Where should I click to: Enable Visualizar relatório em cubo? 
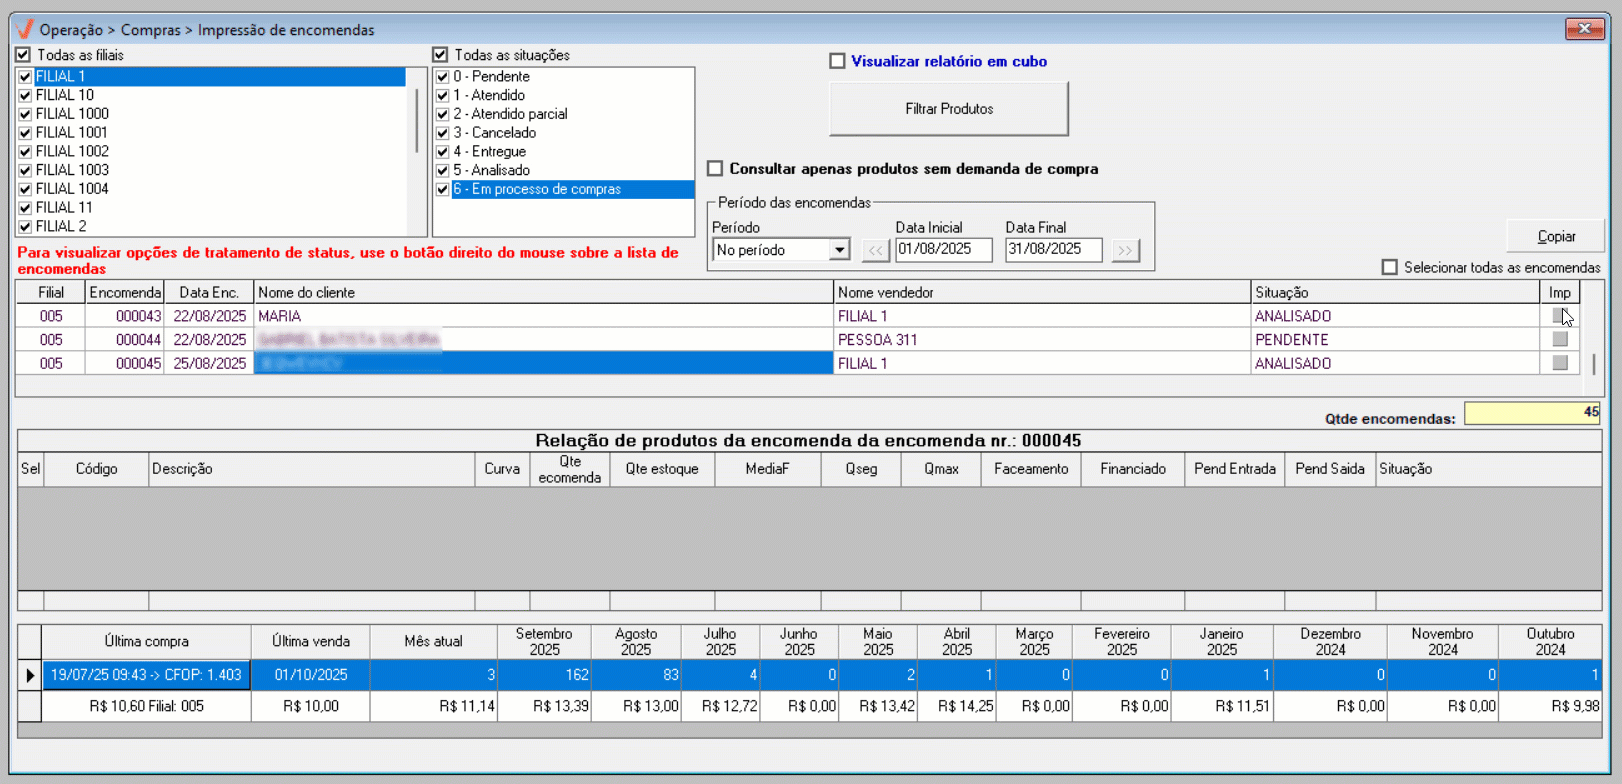[838, 61]
